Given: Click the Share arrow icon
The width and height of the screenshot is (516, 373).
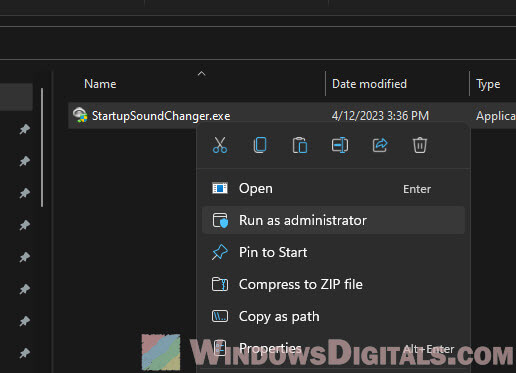Looking at the screenshot, I should pos(380,145).
